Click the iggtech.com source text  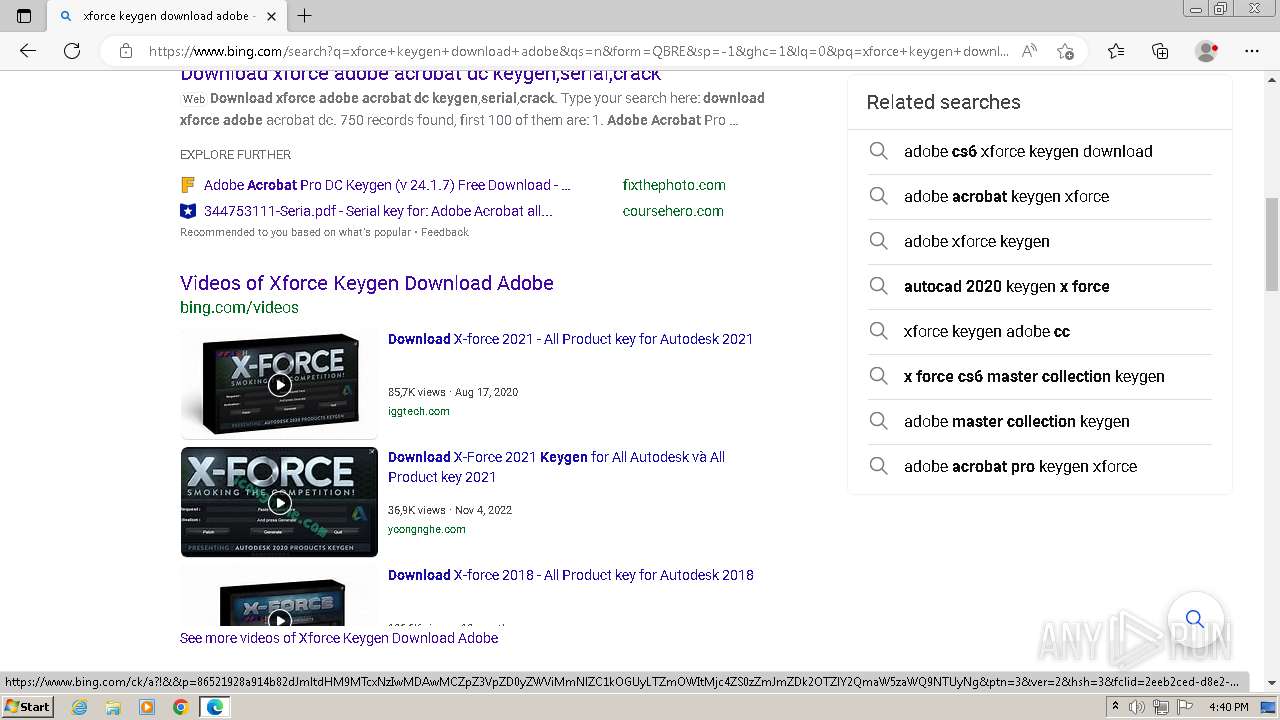point(418,411)
